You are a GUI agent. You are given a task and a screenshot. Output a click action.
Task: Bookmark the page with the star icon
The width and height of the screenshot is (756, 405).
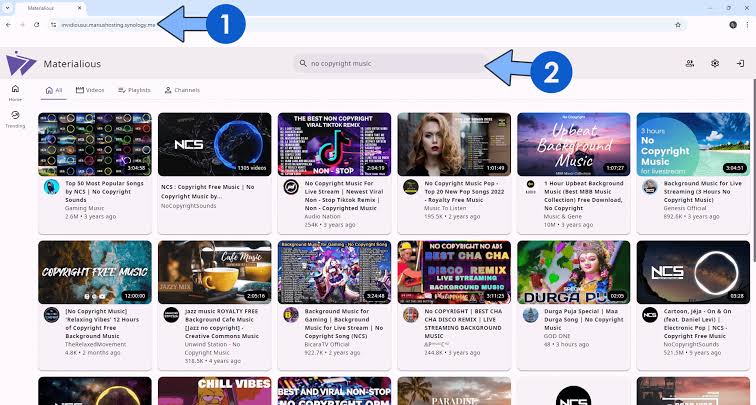point(678,25)
